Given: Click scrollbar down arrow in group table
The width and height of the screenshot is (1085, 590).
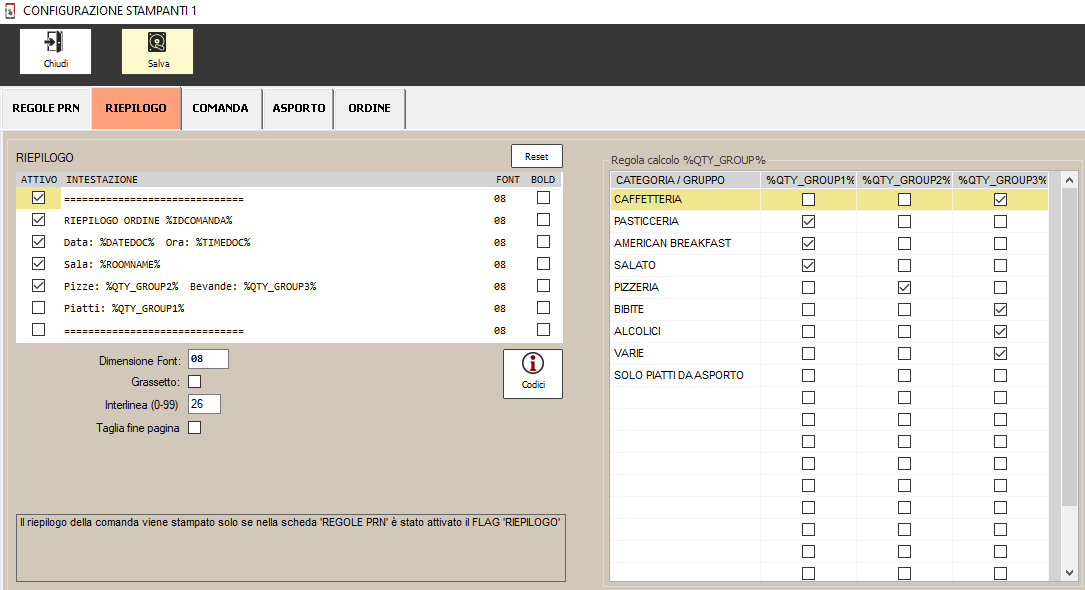Looking at the screenshot, I should (1069, 572).
